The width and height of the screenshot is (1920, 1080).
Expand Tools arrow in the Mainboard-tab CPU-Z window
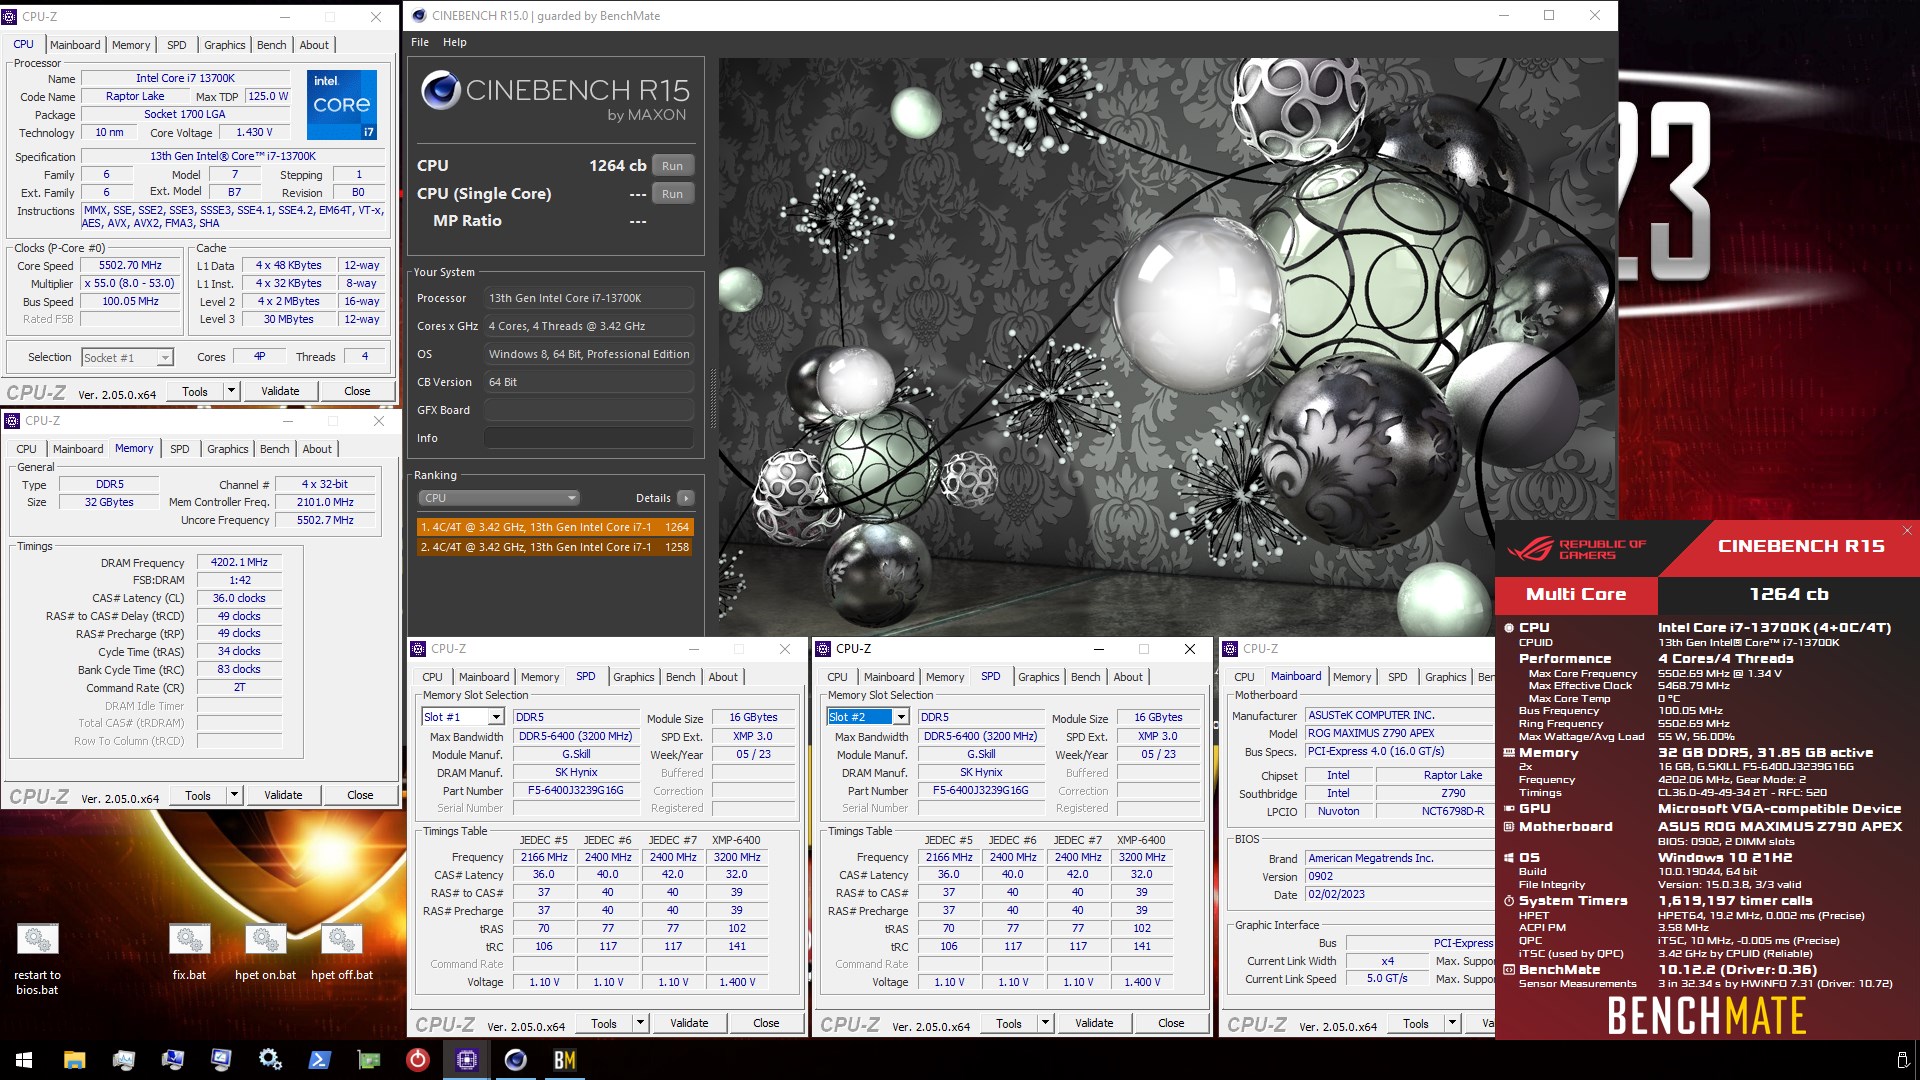1453,1023
